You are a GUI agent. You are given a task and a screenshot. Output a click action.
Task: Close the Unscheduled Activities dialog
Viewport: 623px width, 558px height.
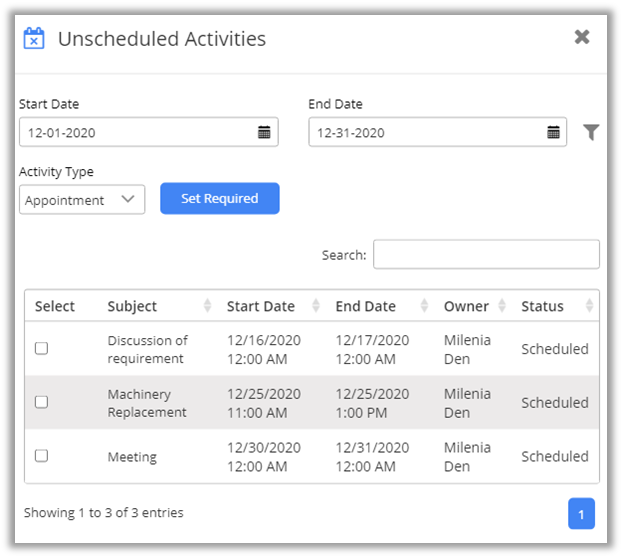click(582, 37)
